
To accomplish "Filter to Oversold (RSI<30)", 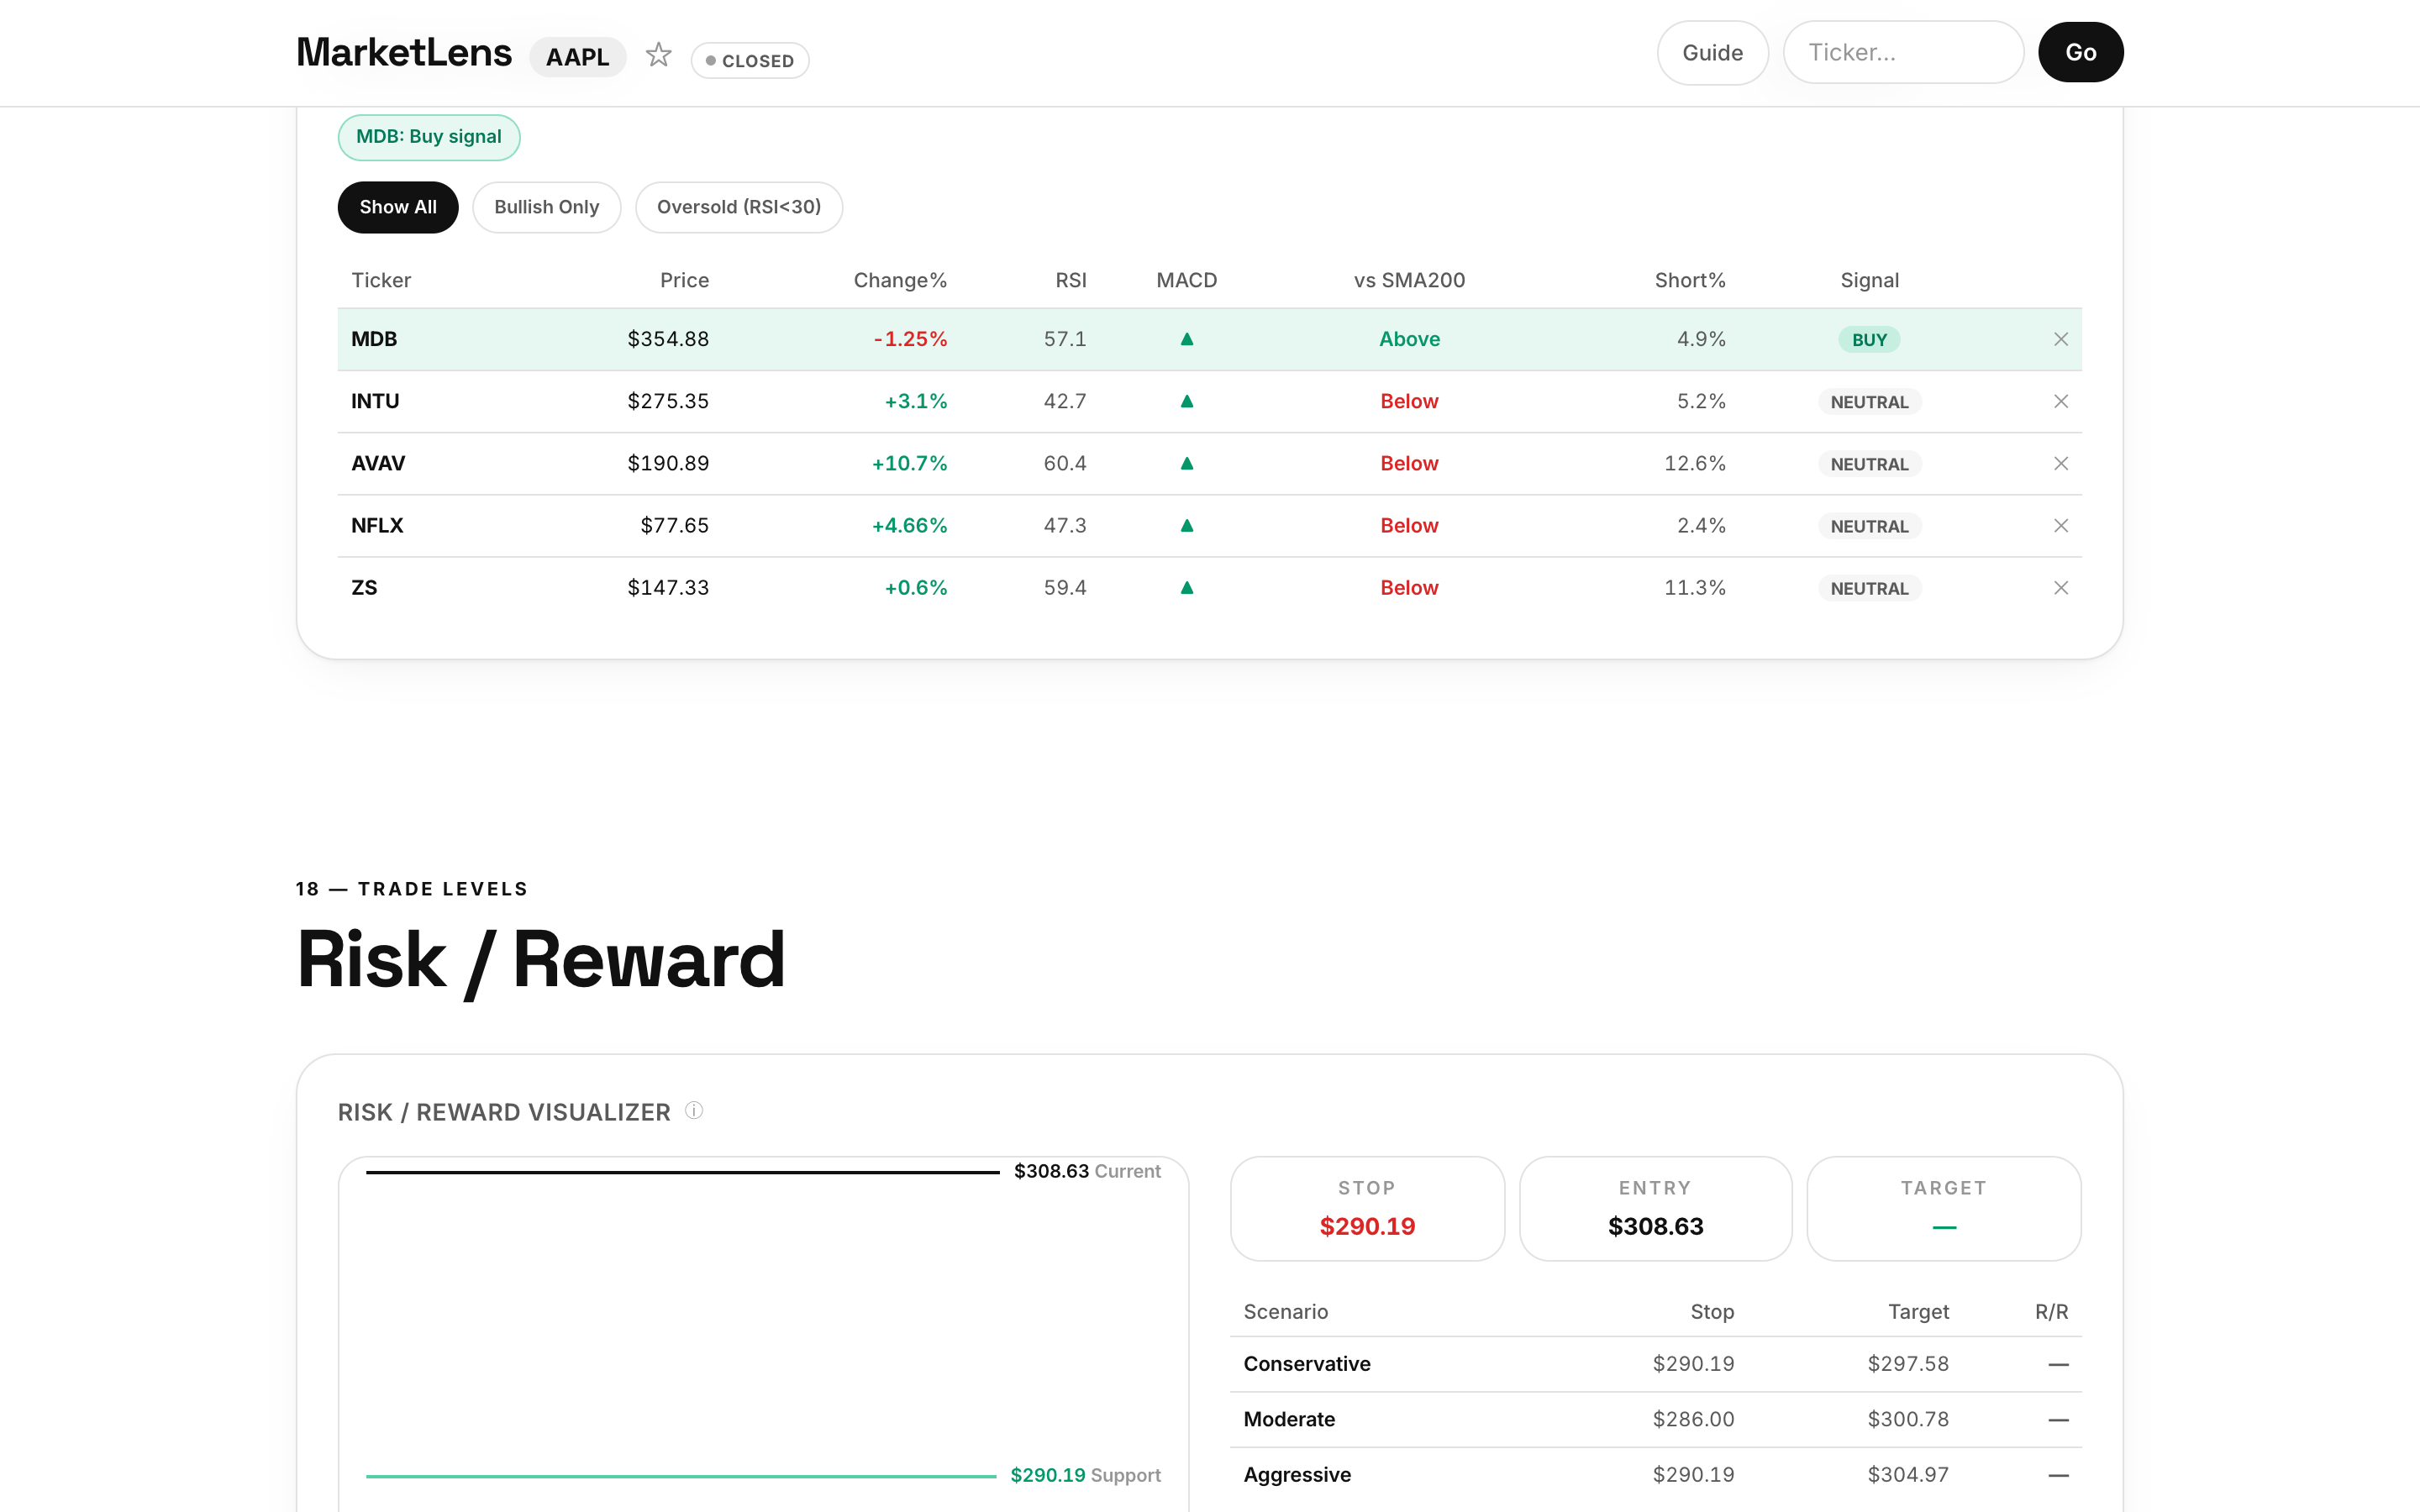I will [x=739, y=207].
